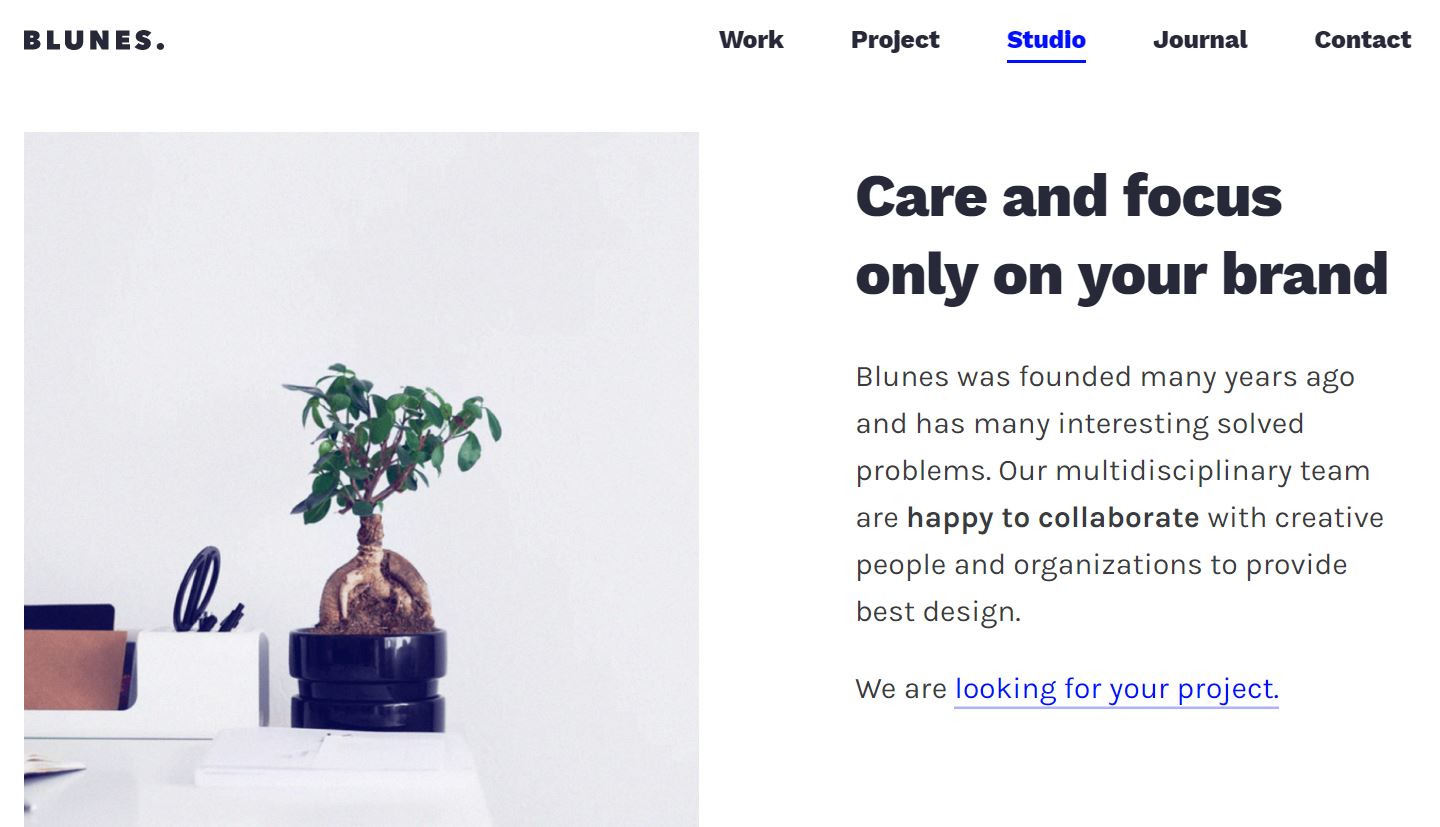Click the "We are" text before link
The height and width of the screenshot is (827, 1440).
click(x=900, y=689)
